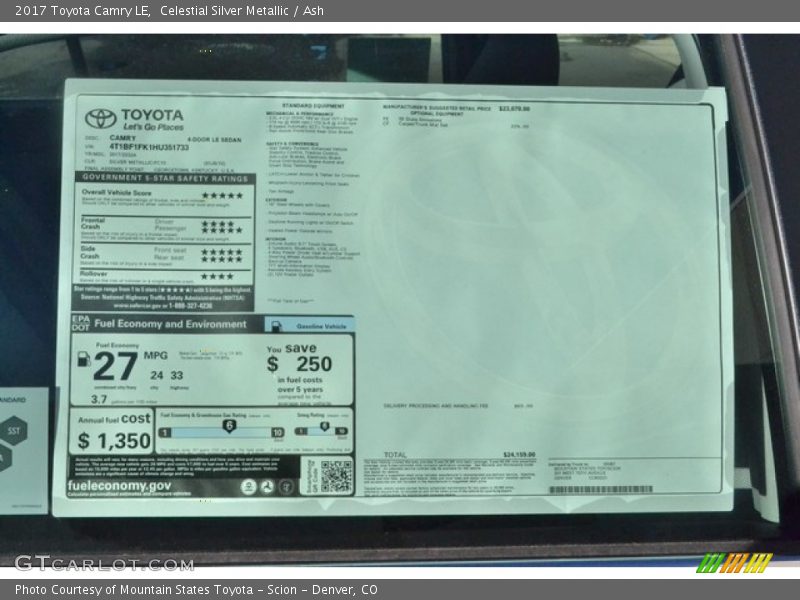The width and height of the screenshot is (800, 600).
Task: Click the Toyota logo emblem
Action: (101, 118)
